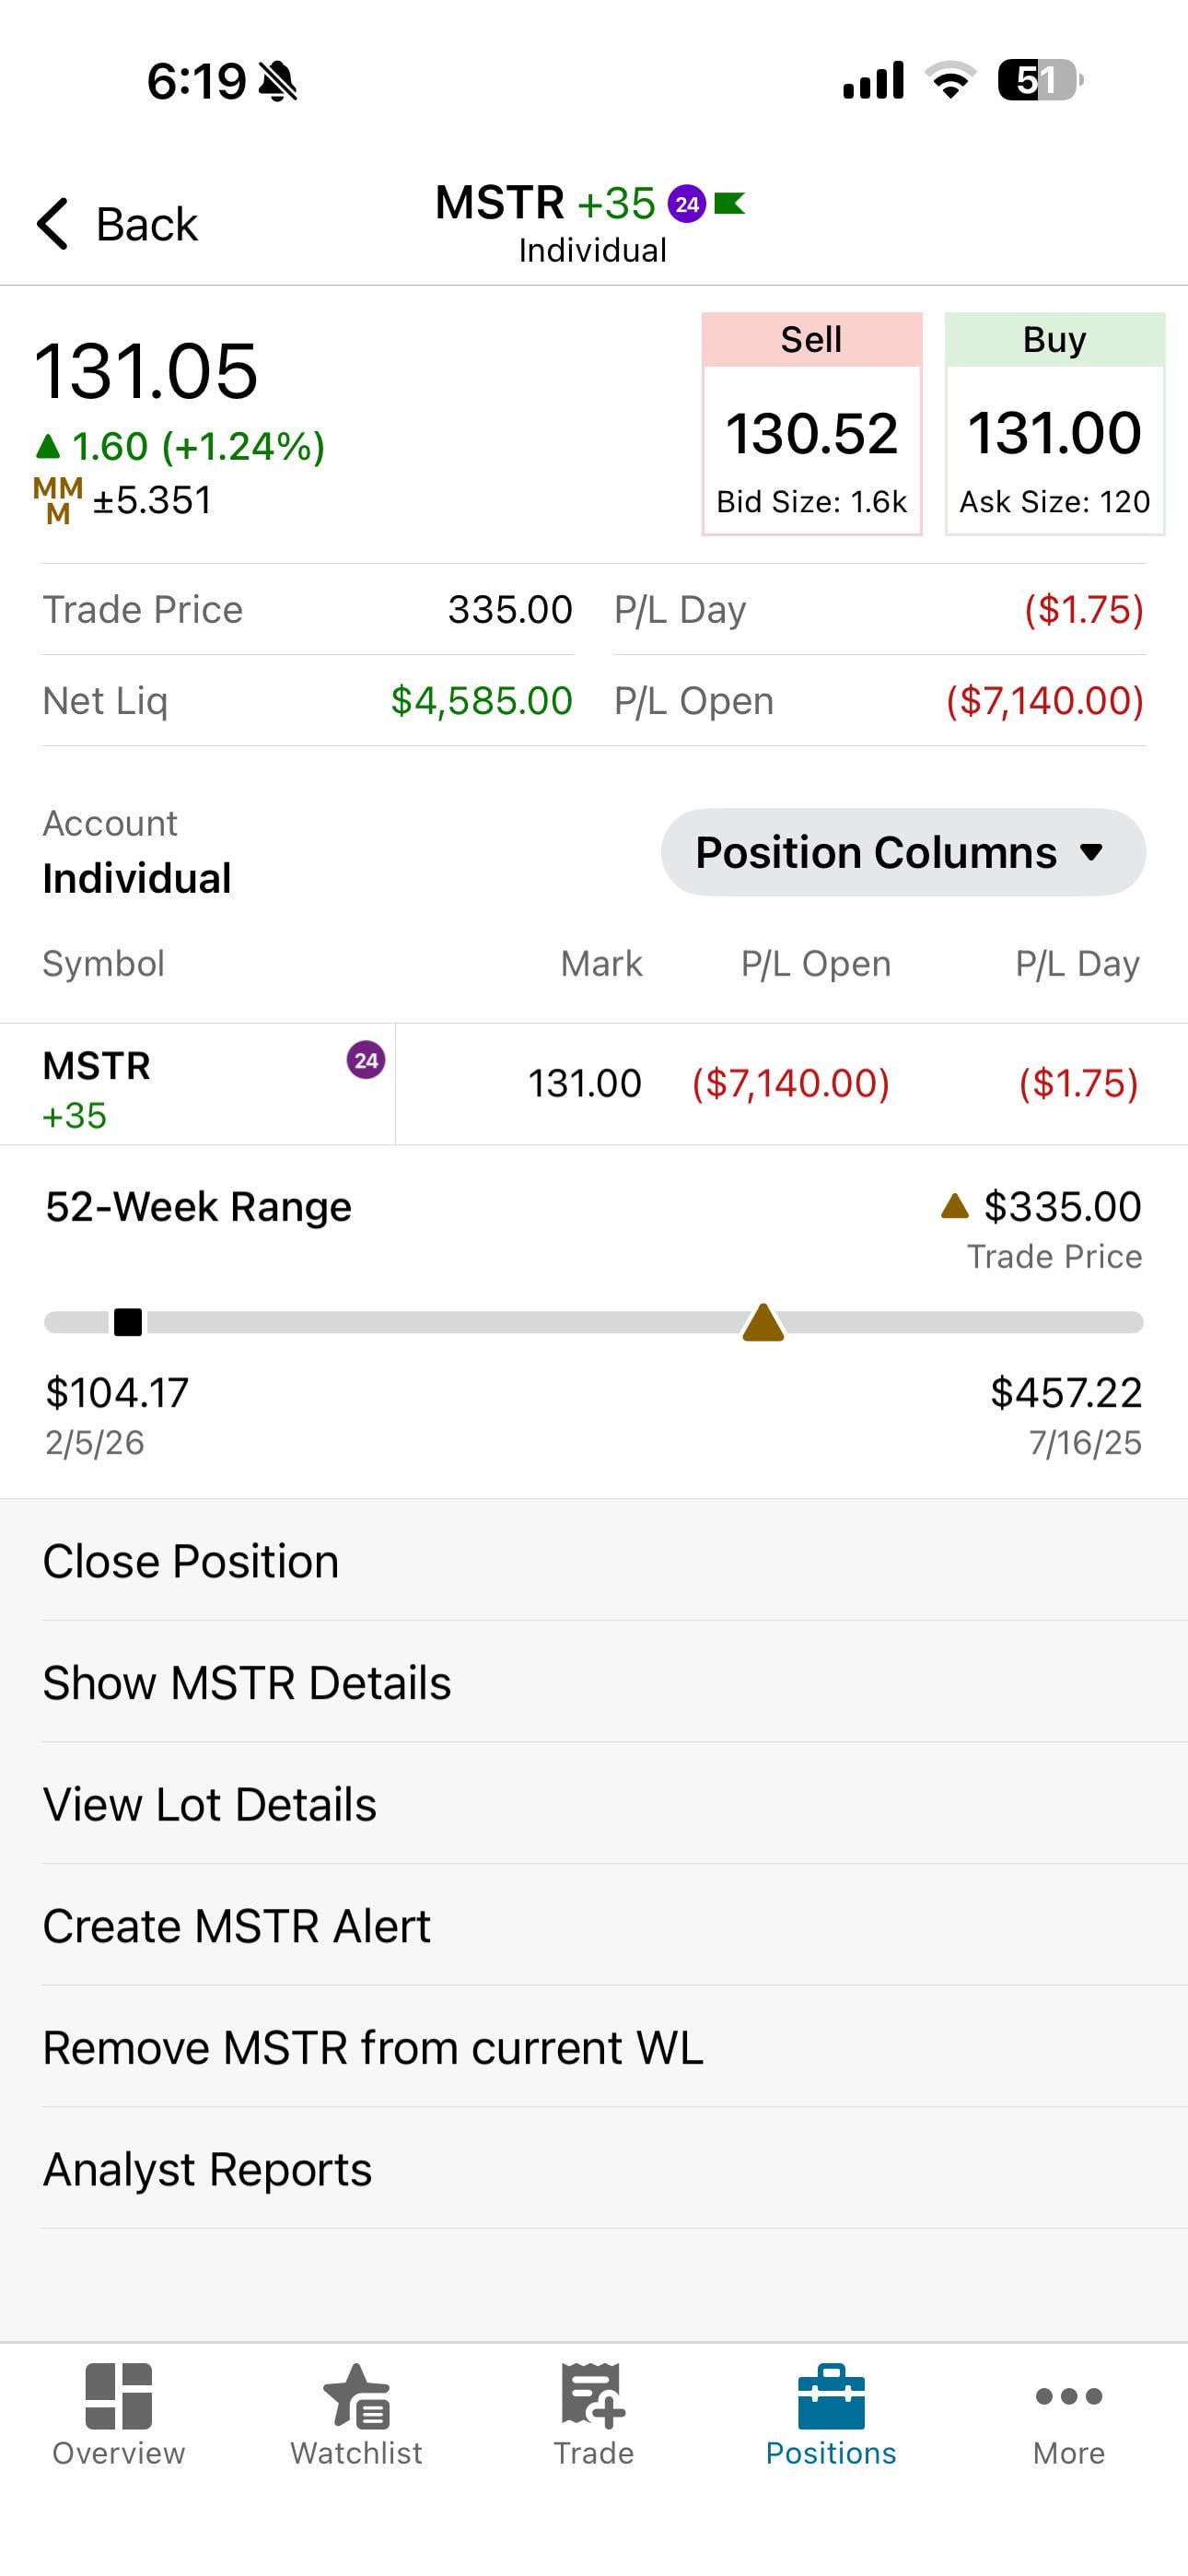Open the More options dots
Viewport: 1188px width, 2576px height.
tap(1068, 2396)
